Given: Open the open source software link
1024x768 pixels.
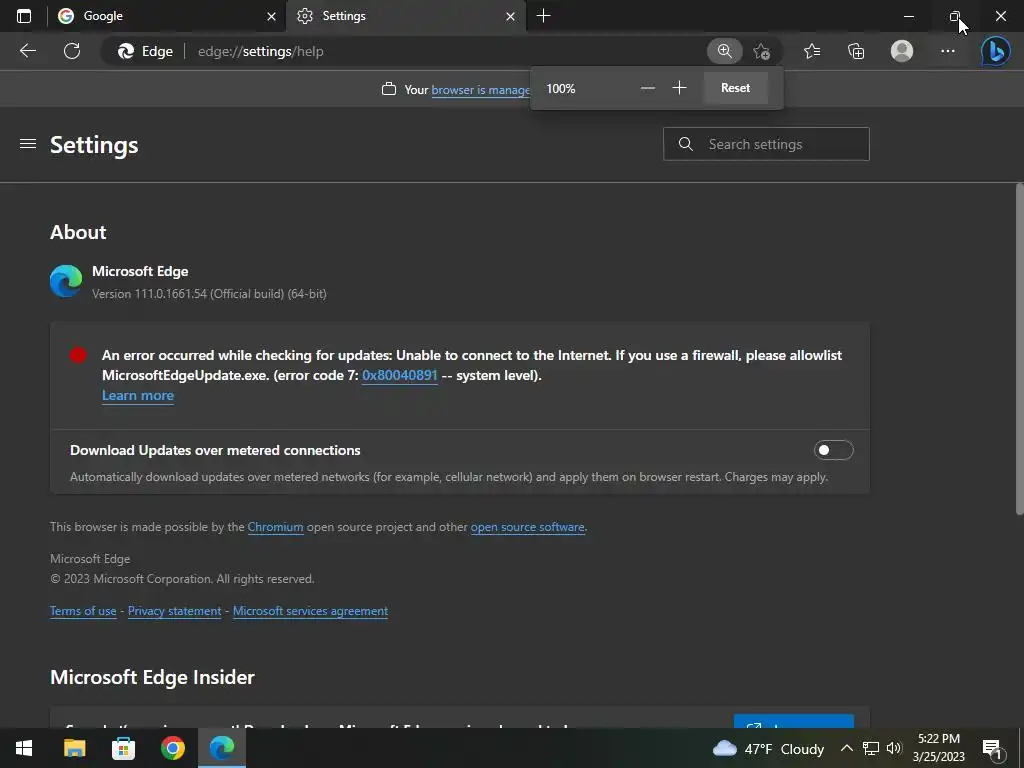Looking at the screenshot, I should tap(528, 527).
